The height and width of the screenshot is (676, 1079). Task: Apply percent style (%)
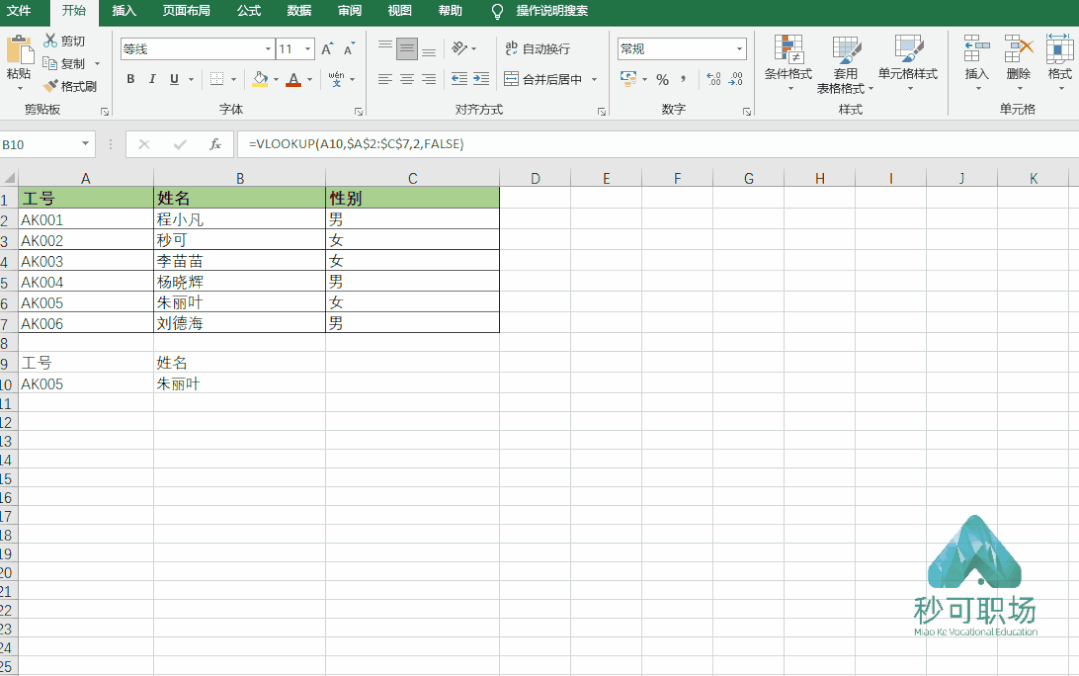(662, 79)
